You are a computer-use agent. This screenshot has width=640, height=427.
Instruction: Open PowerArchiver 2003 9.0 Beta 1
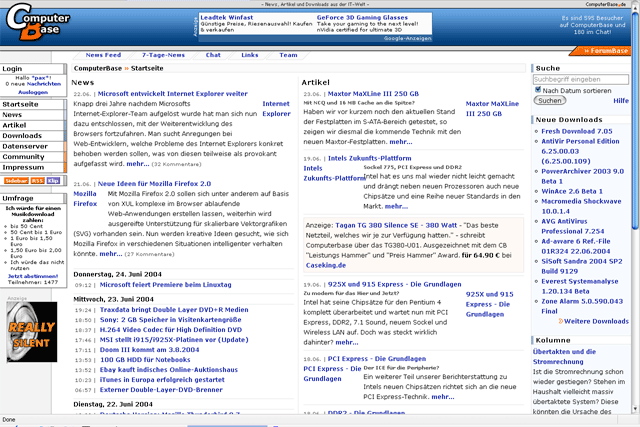[582, 176]
